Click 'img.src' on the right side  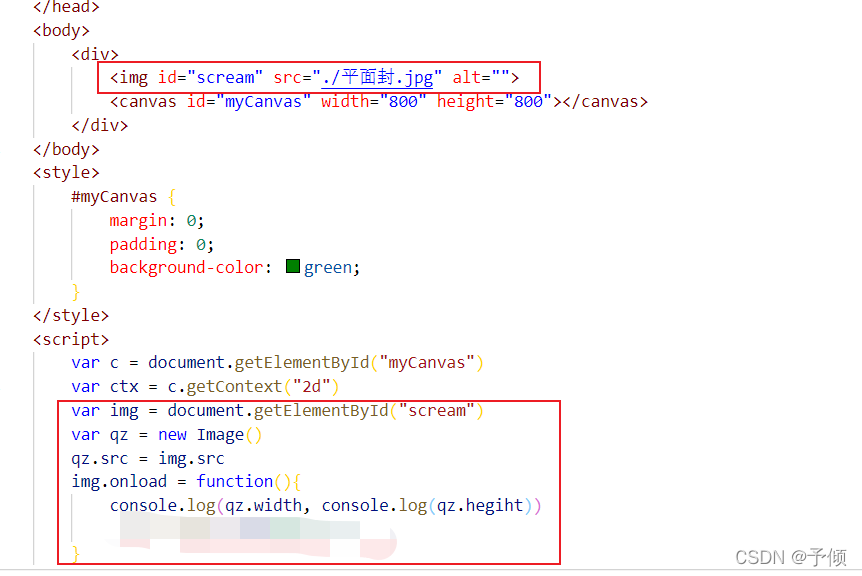[x=191, y=458]
